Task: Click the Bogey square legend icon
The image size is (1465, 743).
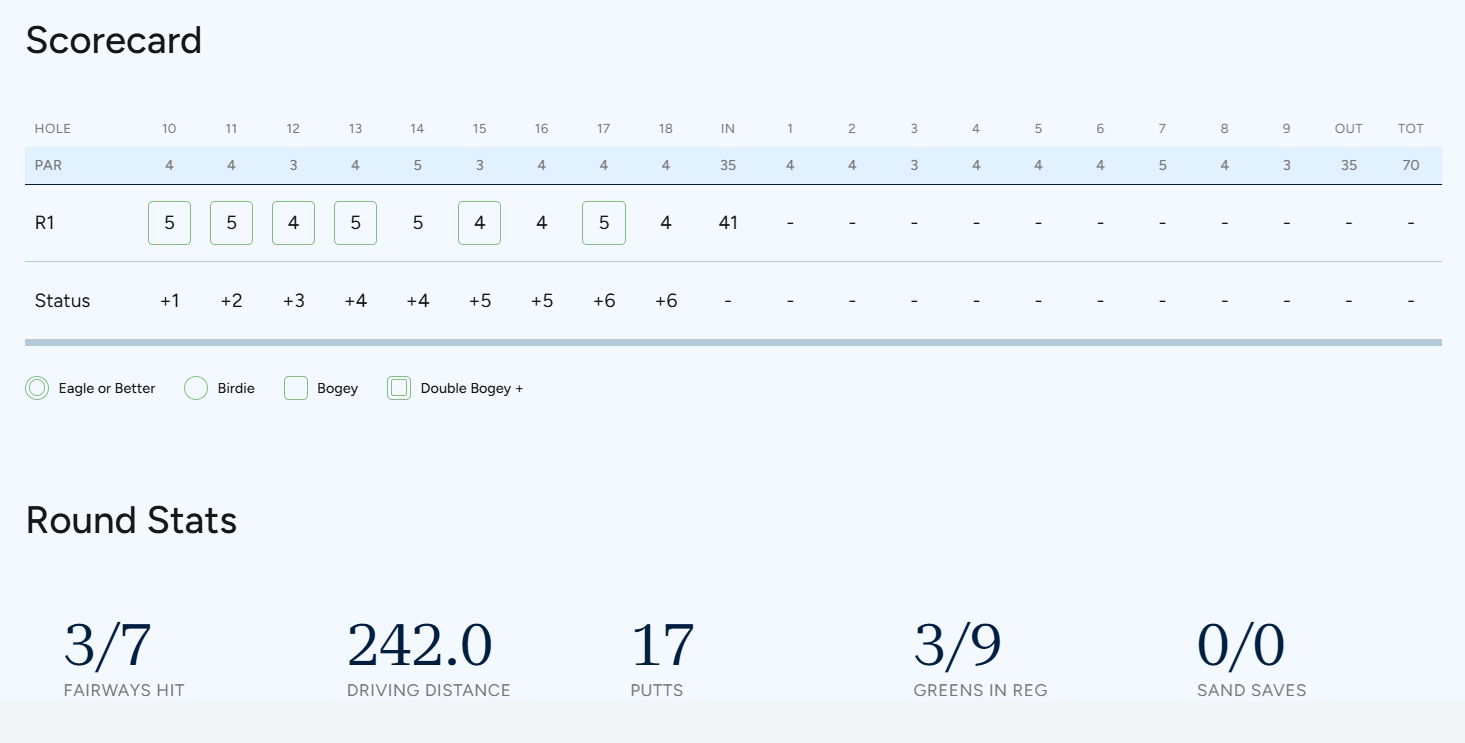Action: 296,388
